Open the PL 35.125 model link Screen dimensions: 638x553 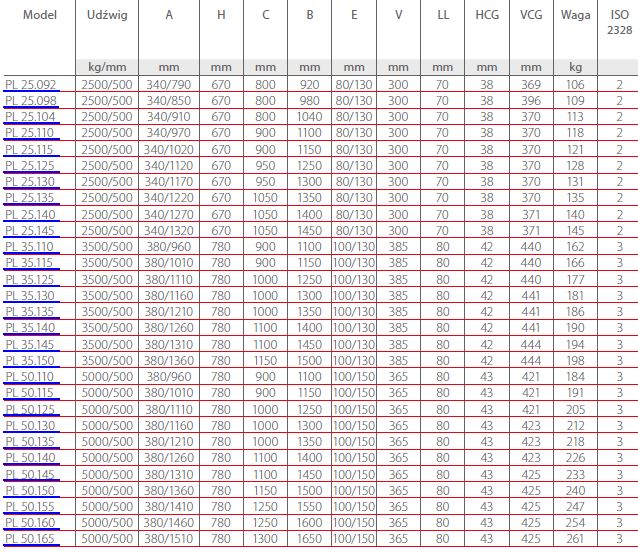point(30,280)
